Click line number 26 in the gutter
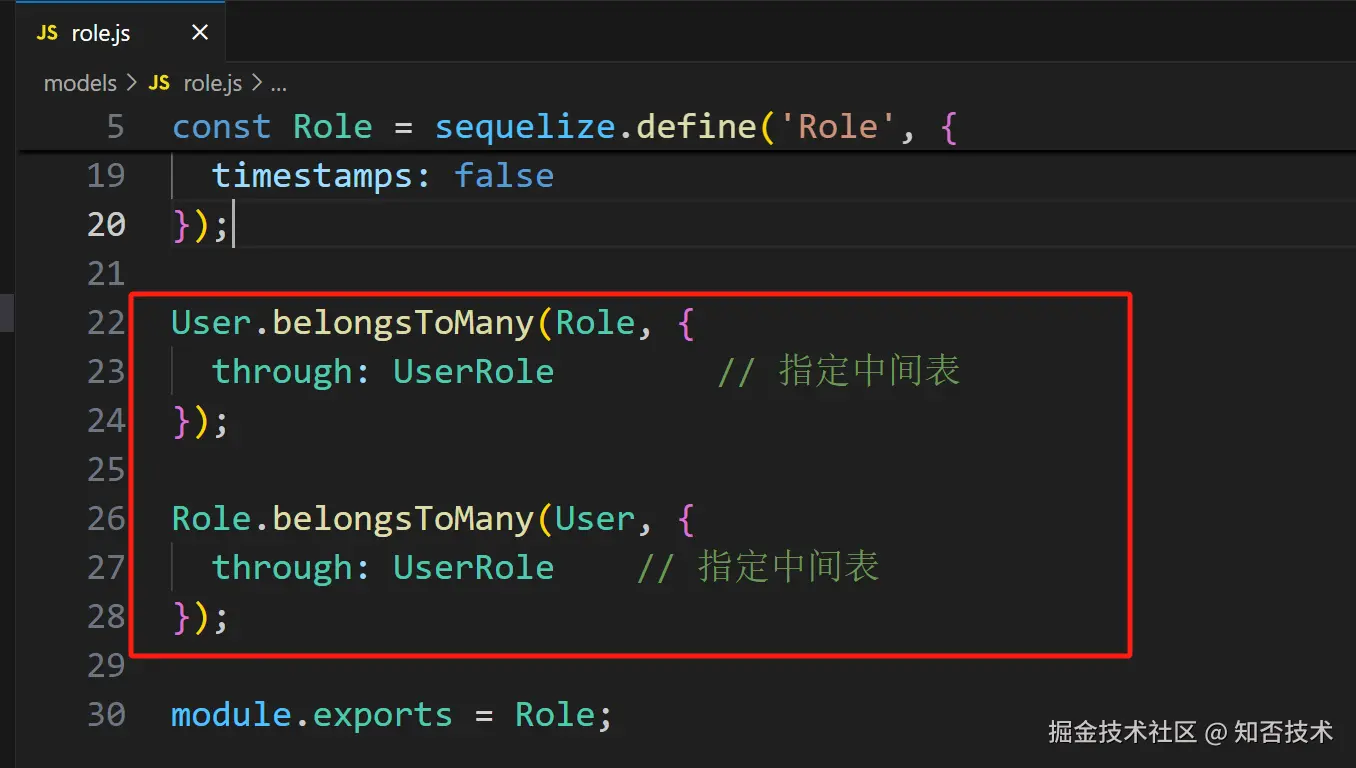1356x768 pixels. coord(106,519)
